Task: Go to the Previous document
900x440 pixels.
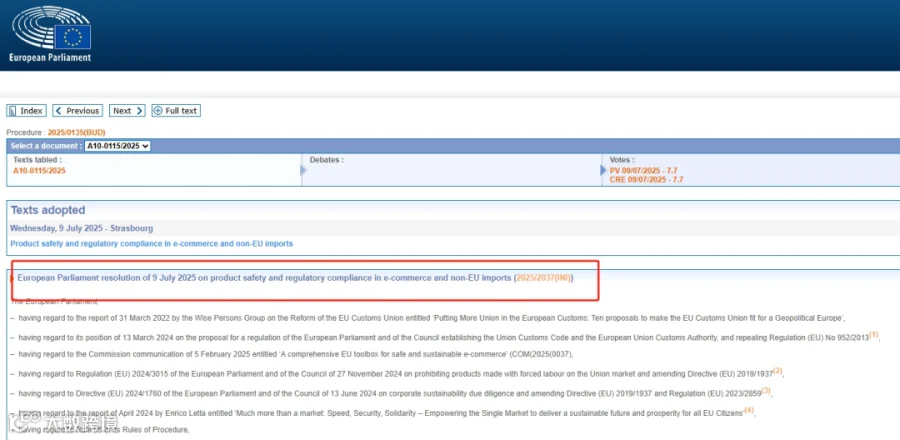Action: coord(77,111)
